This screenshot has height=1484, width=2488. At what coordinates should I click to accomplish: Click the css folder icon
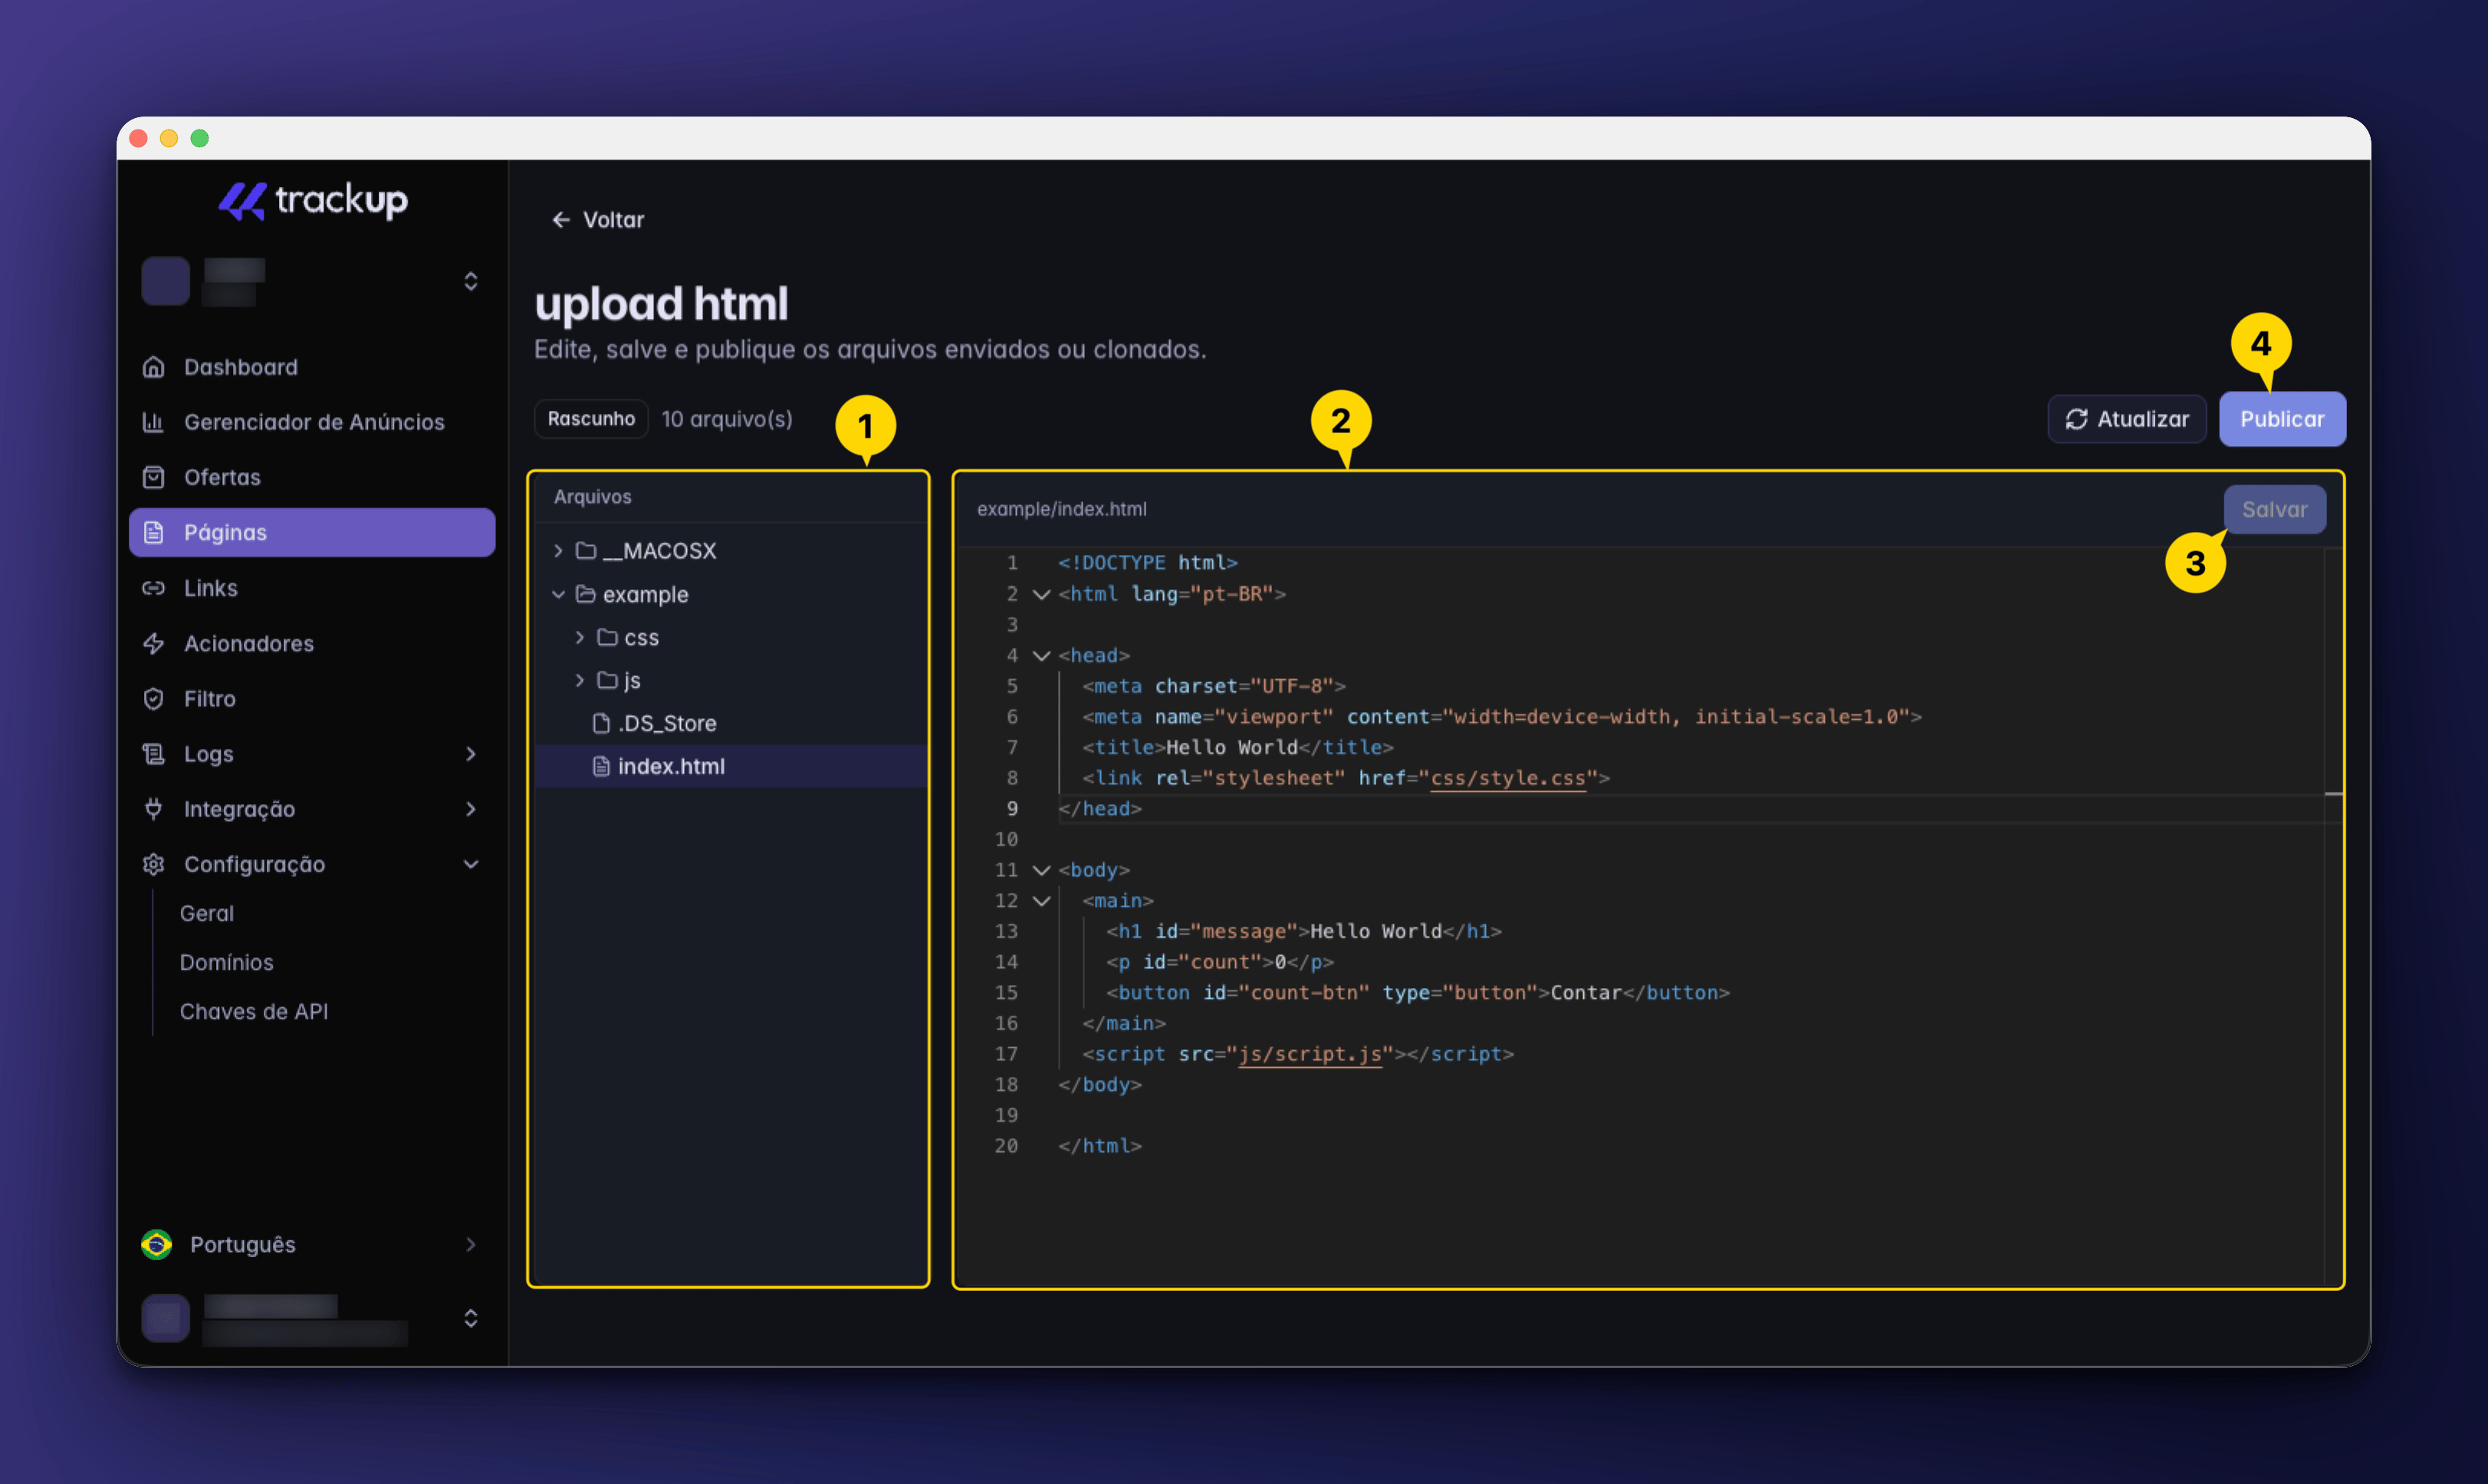click(x=607, y=637)
